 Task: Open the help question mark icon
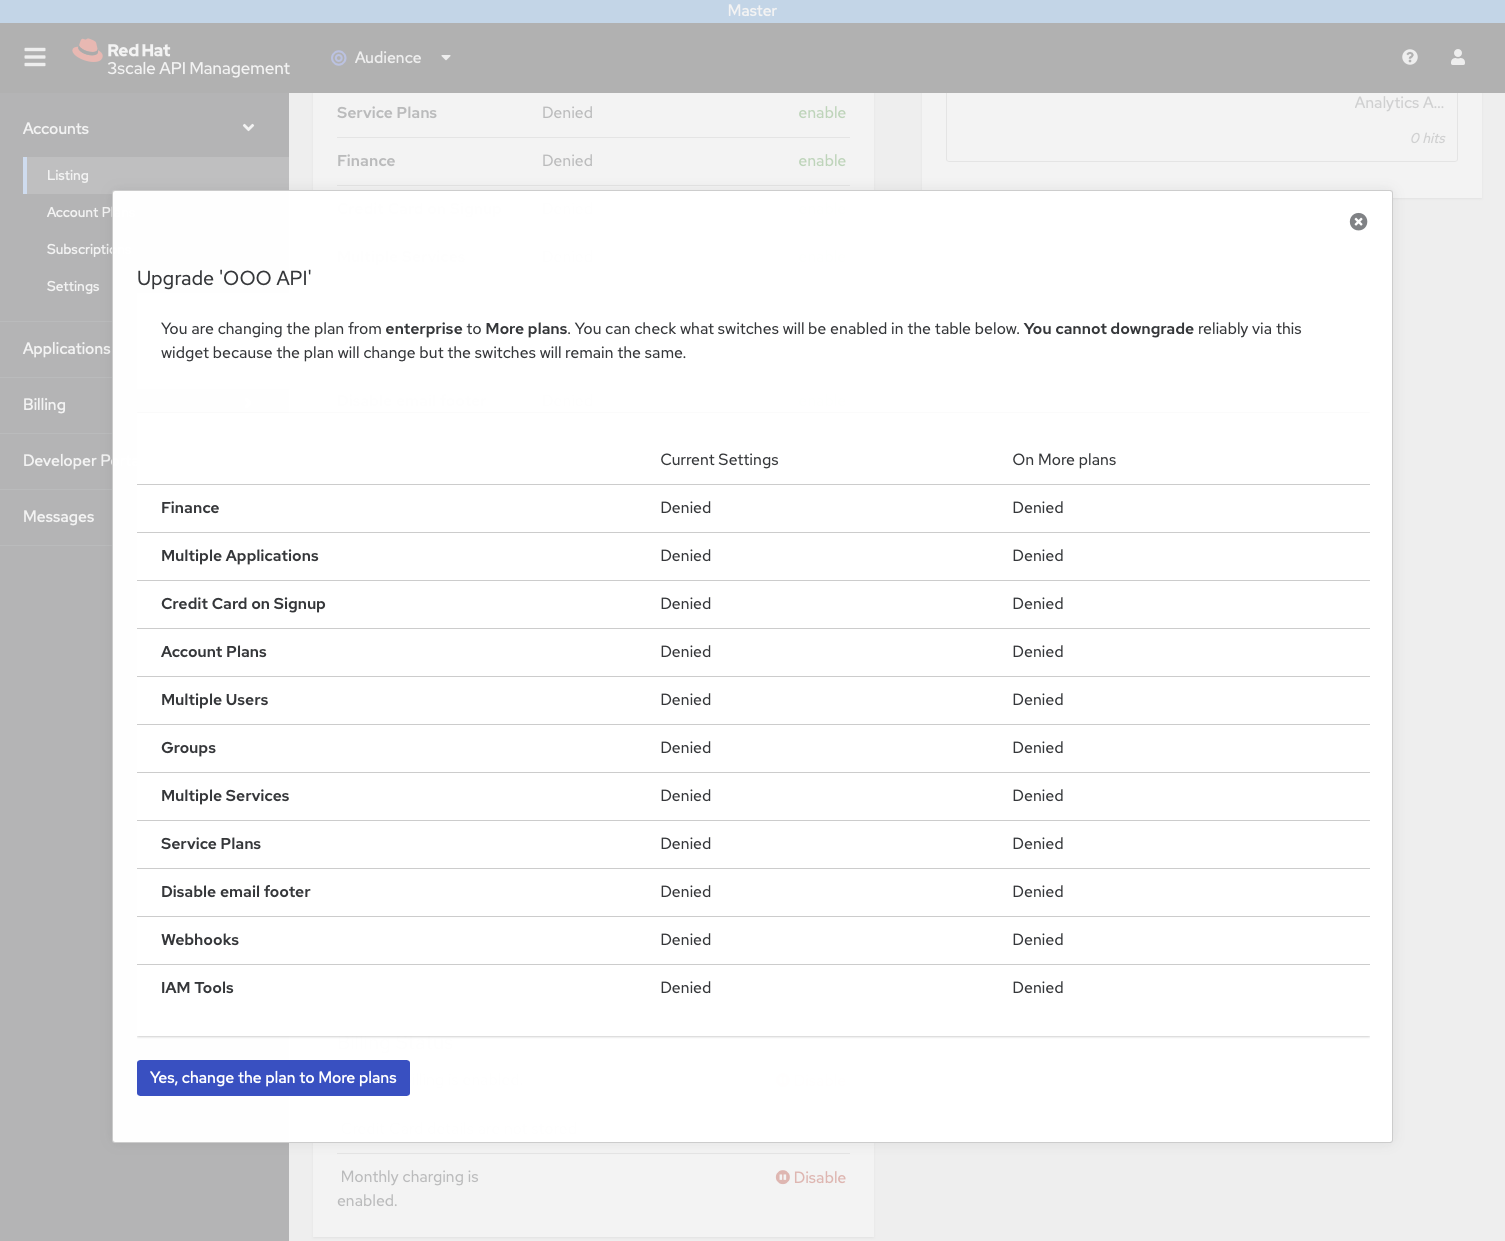coord(1410,57)
